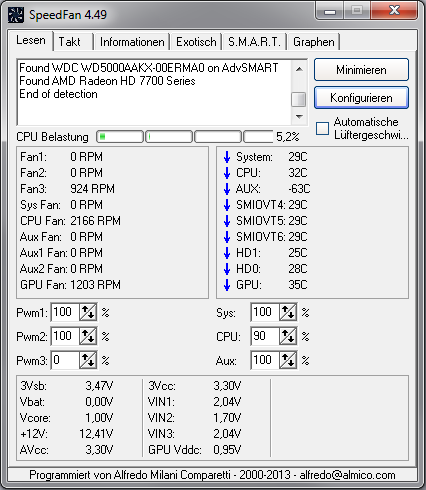Screen dimensions: 426x490
Task: Click the 5,2% CPU load value
Action: (288, 137)
